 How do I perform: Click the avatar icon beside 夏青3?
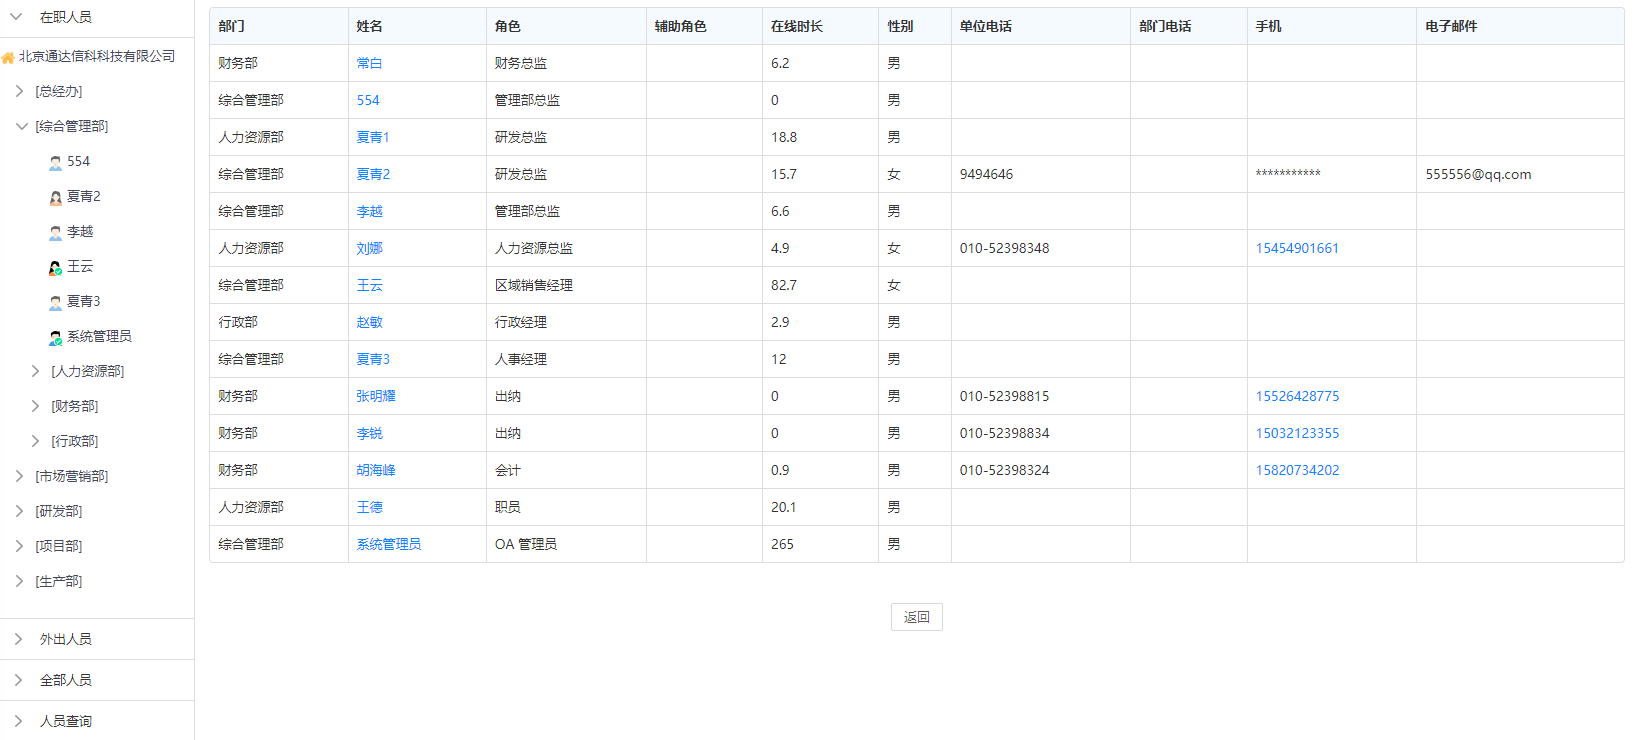pyautogui.click(x=56, y=302)
